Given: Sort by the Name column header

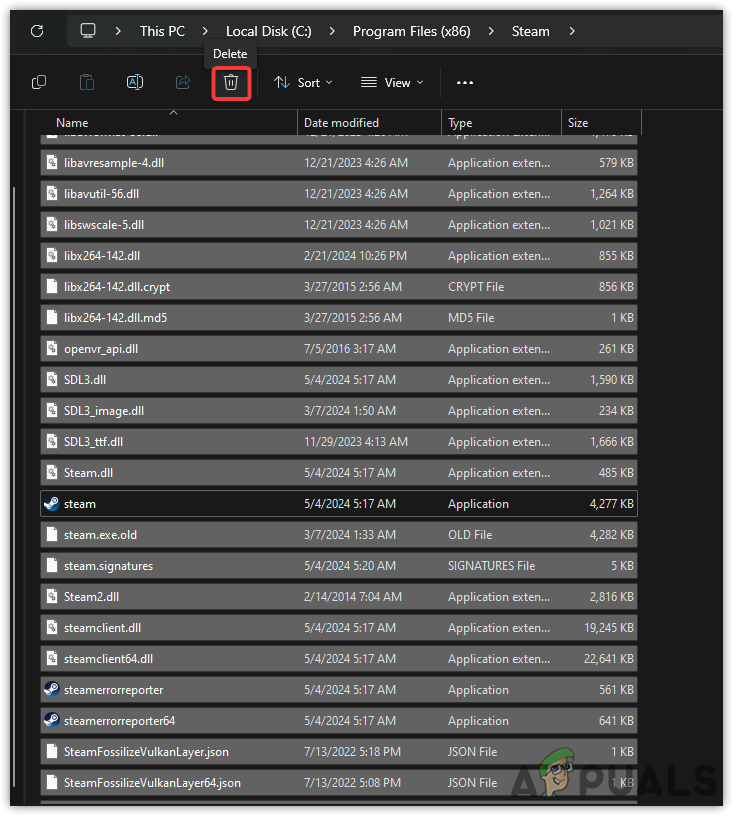Looking at the screenshot, I should 72,123.
